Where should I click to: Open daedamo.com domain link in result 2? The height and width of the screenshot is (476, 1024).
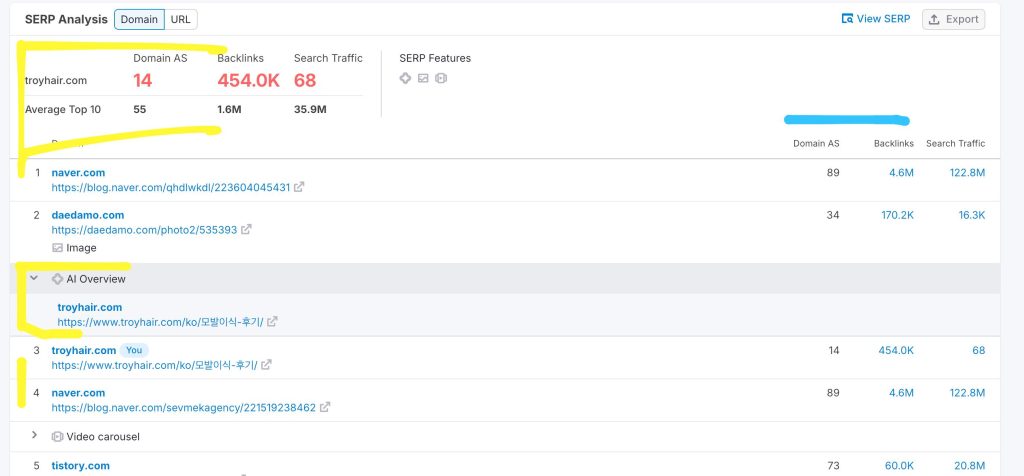88,214
